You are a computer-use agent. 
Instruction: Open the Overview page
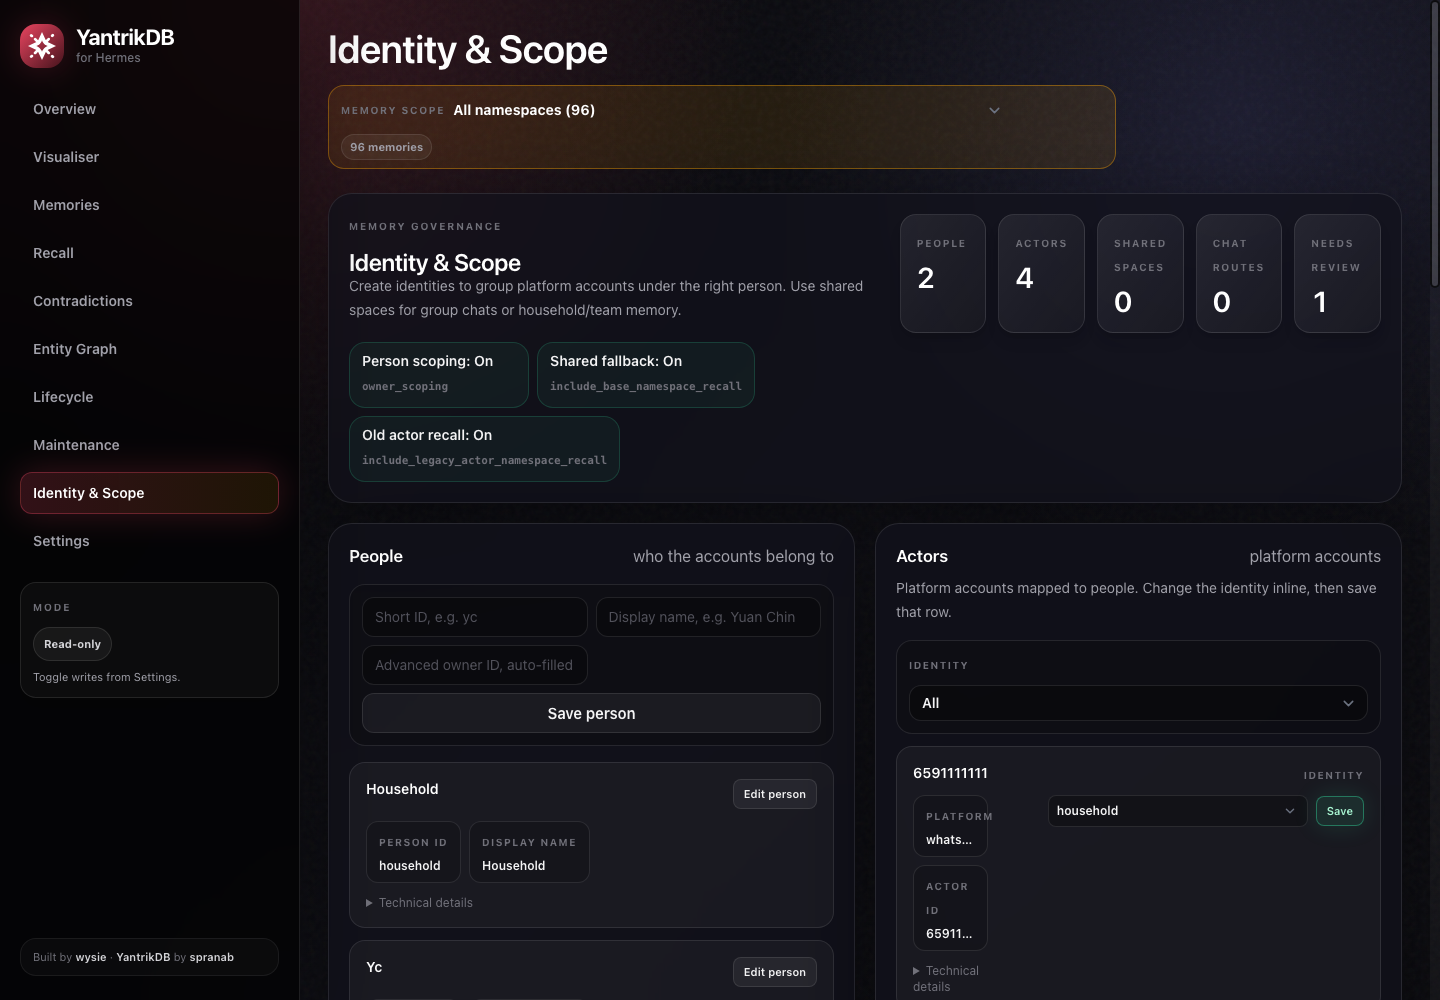coord(149,109)
